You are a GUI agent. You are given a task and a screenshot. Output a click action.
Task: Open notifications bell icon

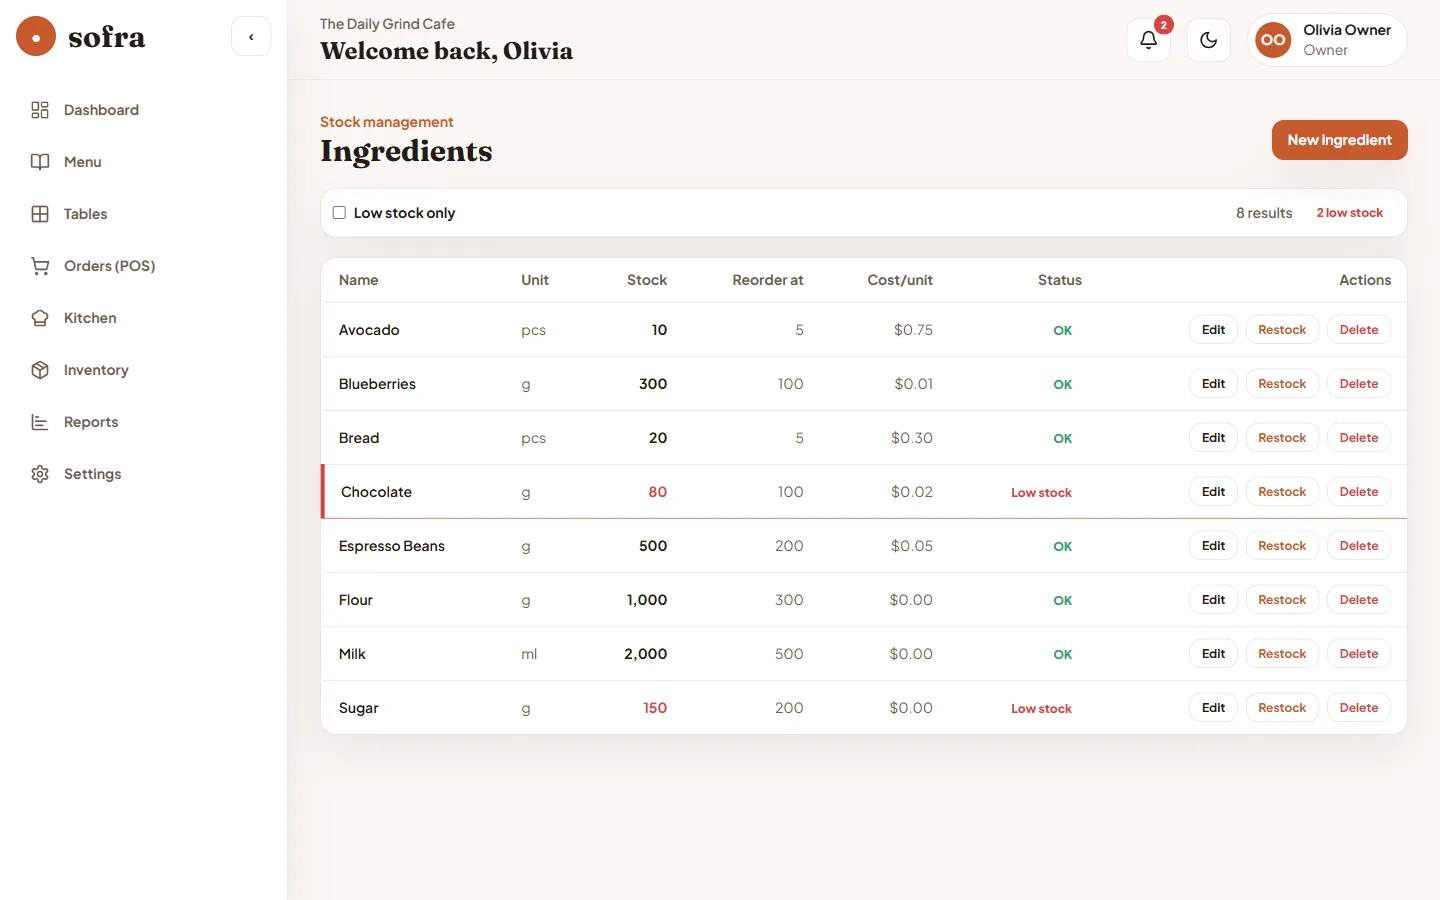tap(1149, 40)
